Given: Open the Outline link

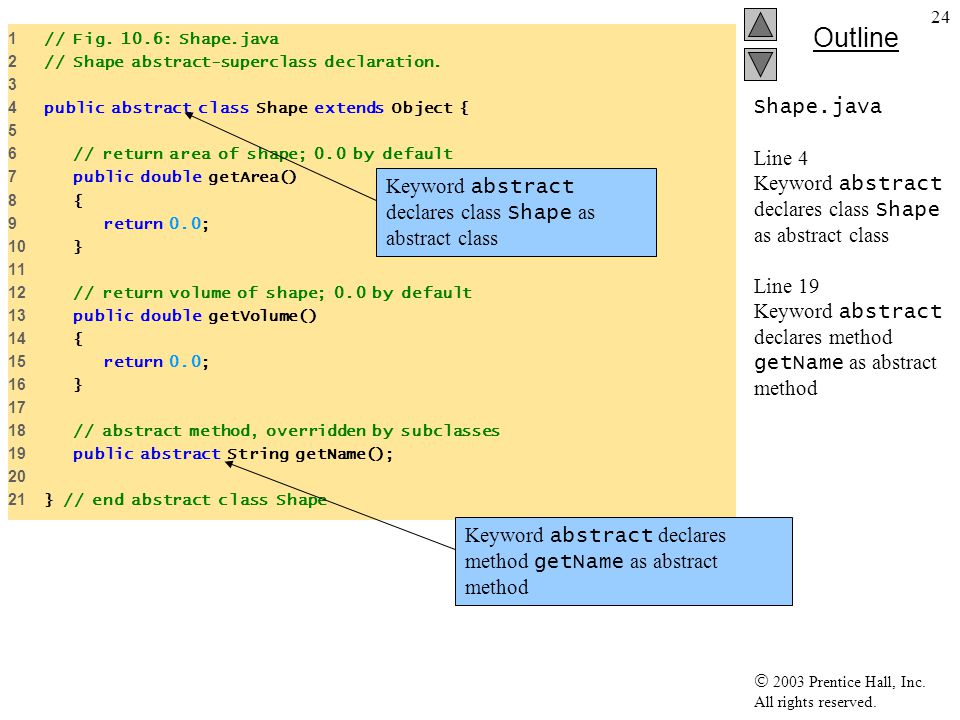Looking at the screenshot, I should pos(855,38).
